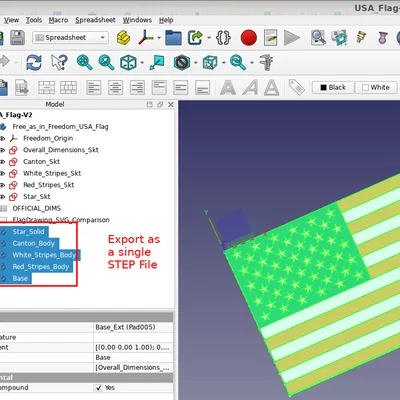Click the magnifier inspect icon at toolbar right

318,38
